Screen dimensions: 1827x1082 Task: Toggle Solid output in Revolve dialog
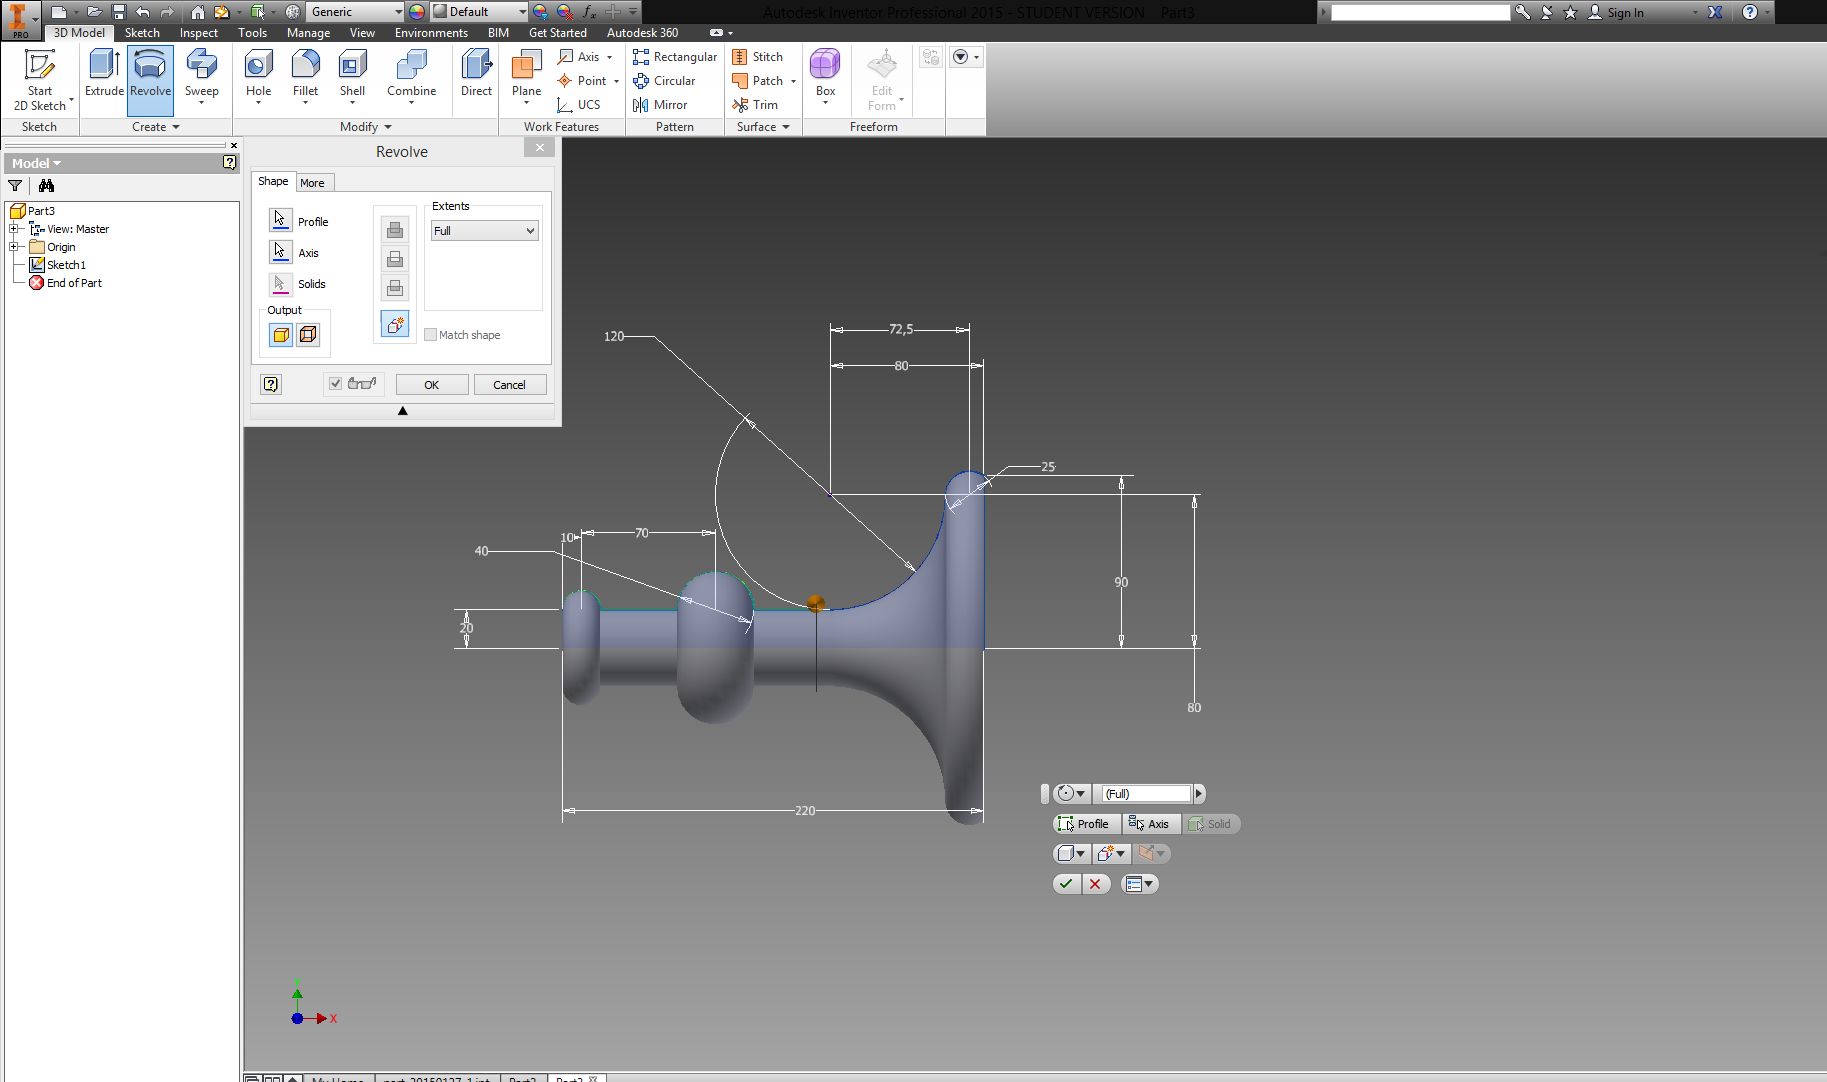click(281, 335)
